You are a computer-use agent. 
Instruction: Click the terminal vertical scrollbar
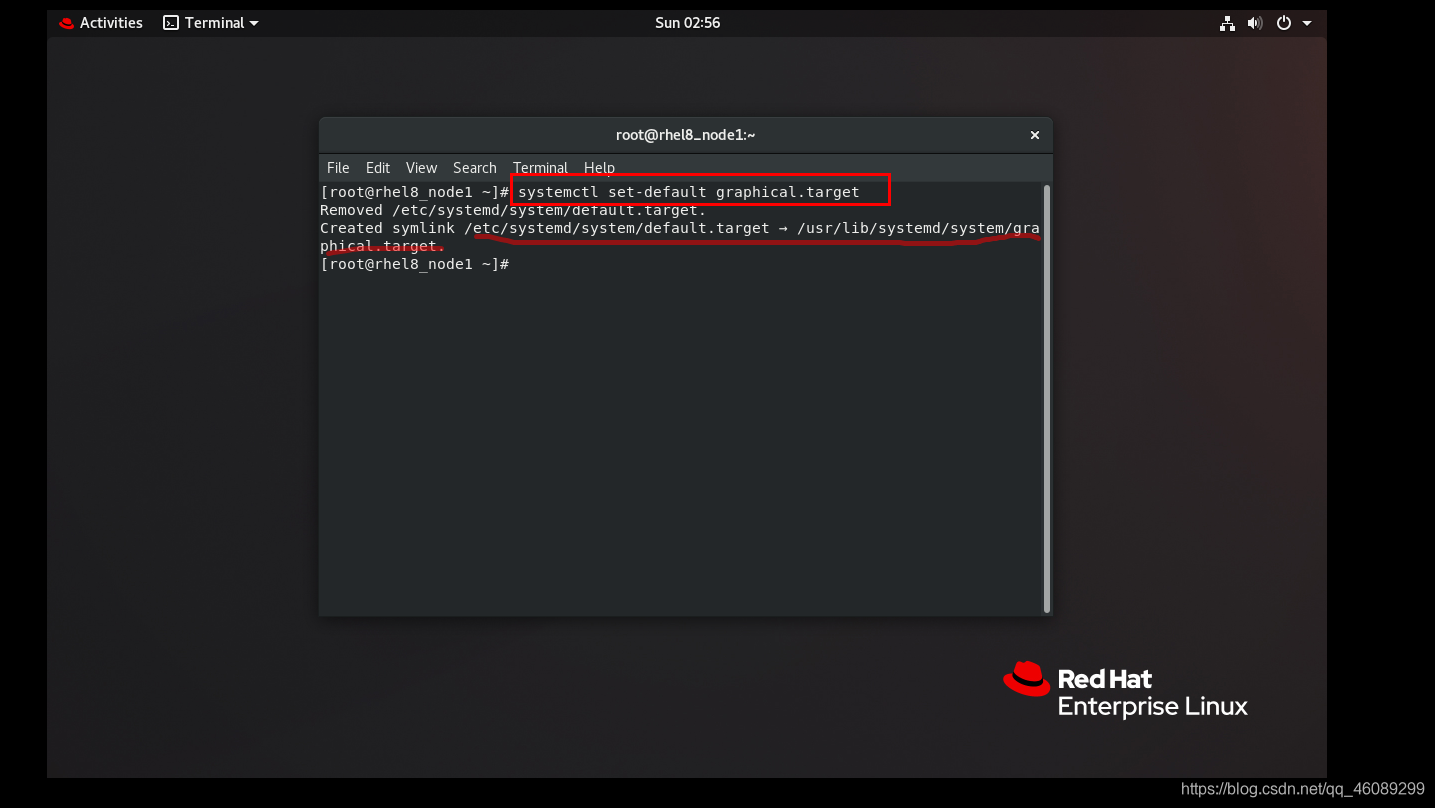click(1046, 398)
